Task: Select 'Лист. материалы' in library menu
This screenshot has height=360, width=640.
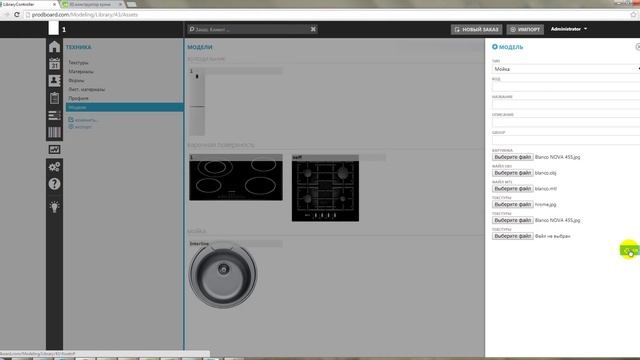Action: (87, 89)
